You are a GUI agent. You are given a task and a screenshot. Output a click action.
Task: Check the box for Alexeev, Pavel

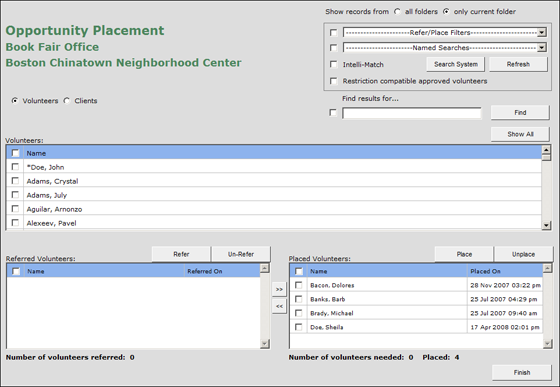15,223
